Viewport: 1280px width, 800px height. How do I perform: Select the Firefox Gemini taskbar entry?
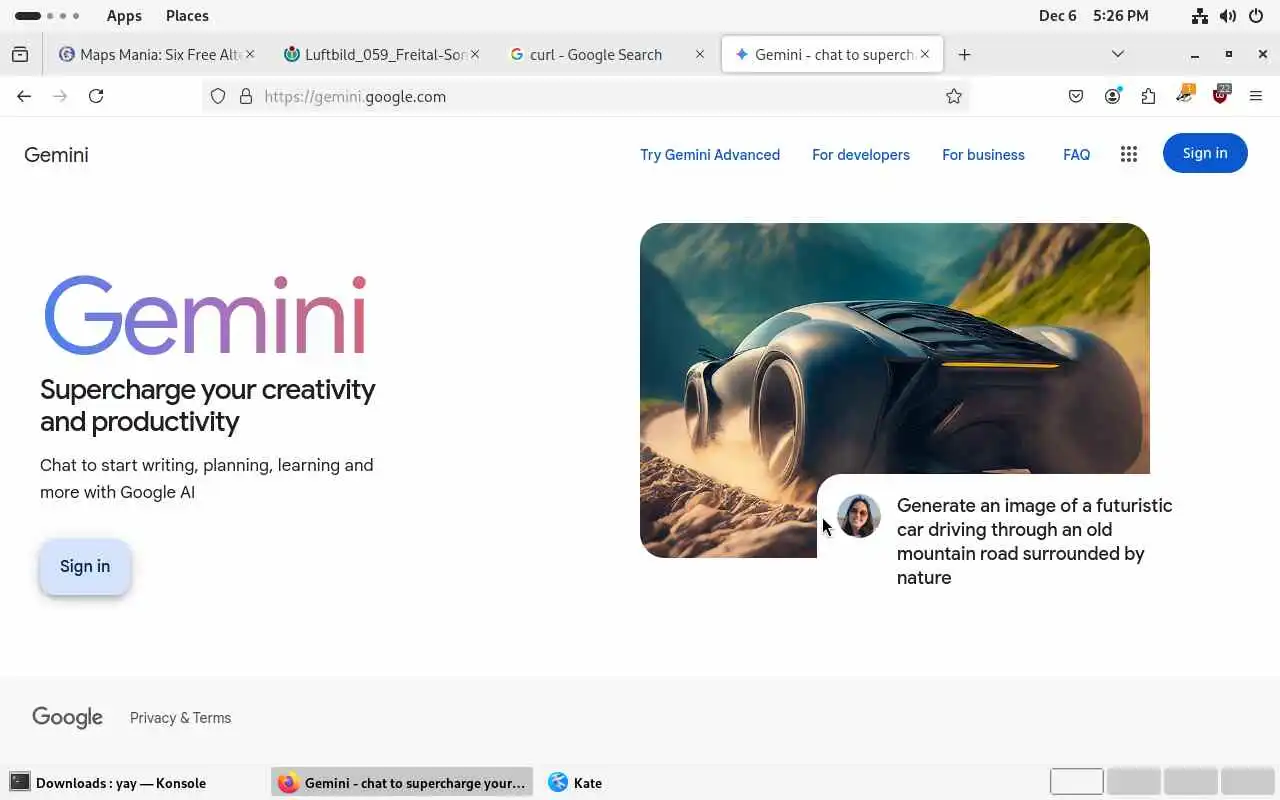(402, 783)
